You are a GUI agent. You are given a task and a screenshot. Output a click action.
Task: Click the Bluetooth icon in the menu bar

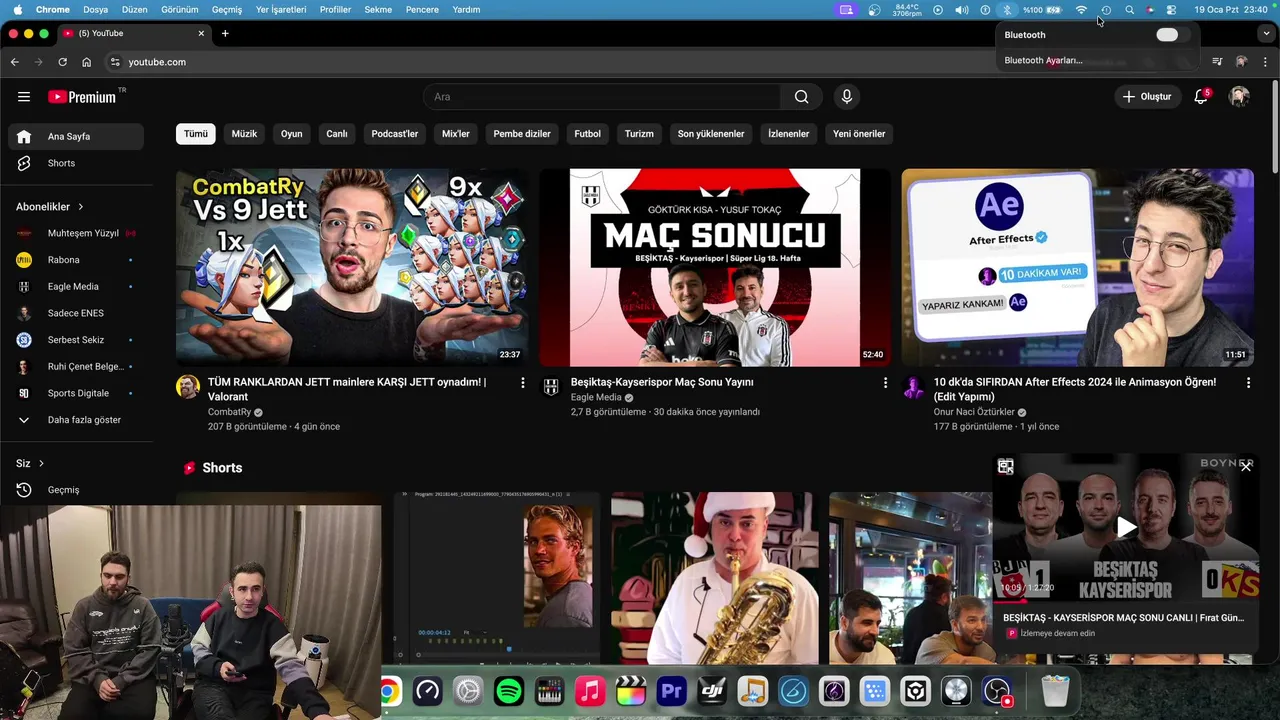pos(1007,10)
